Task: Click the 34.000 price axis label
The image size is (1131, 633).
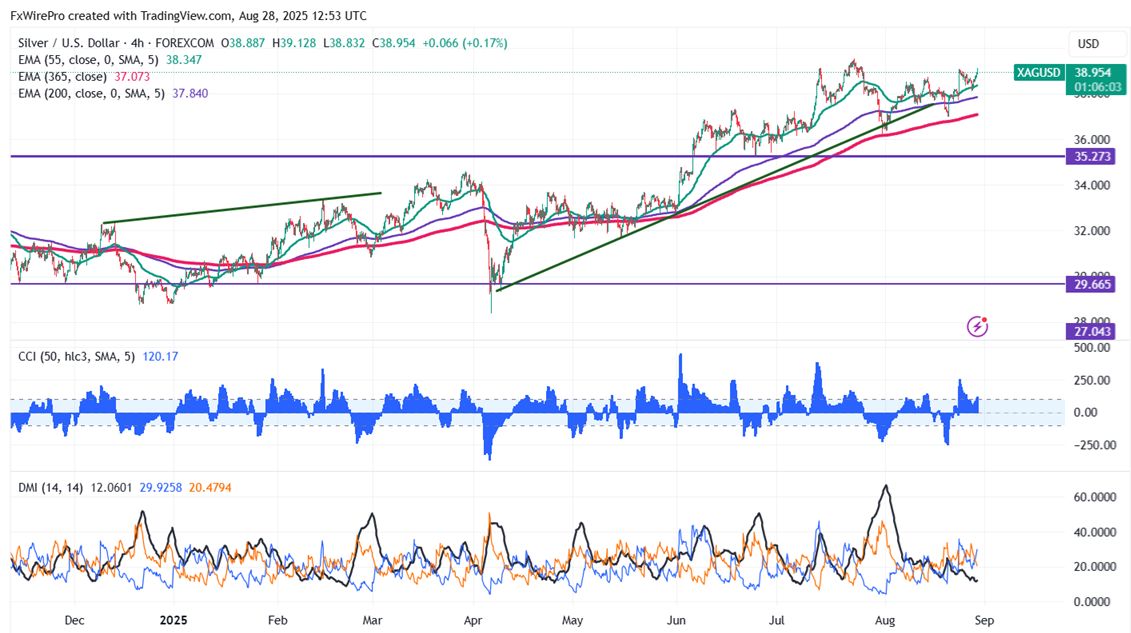Action: [1092, 185]
